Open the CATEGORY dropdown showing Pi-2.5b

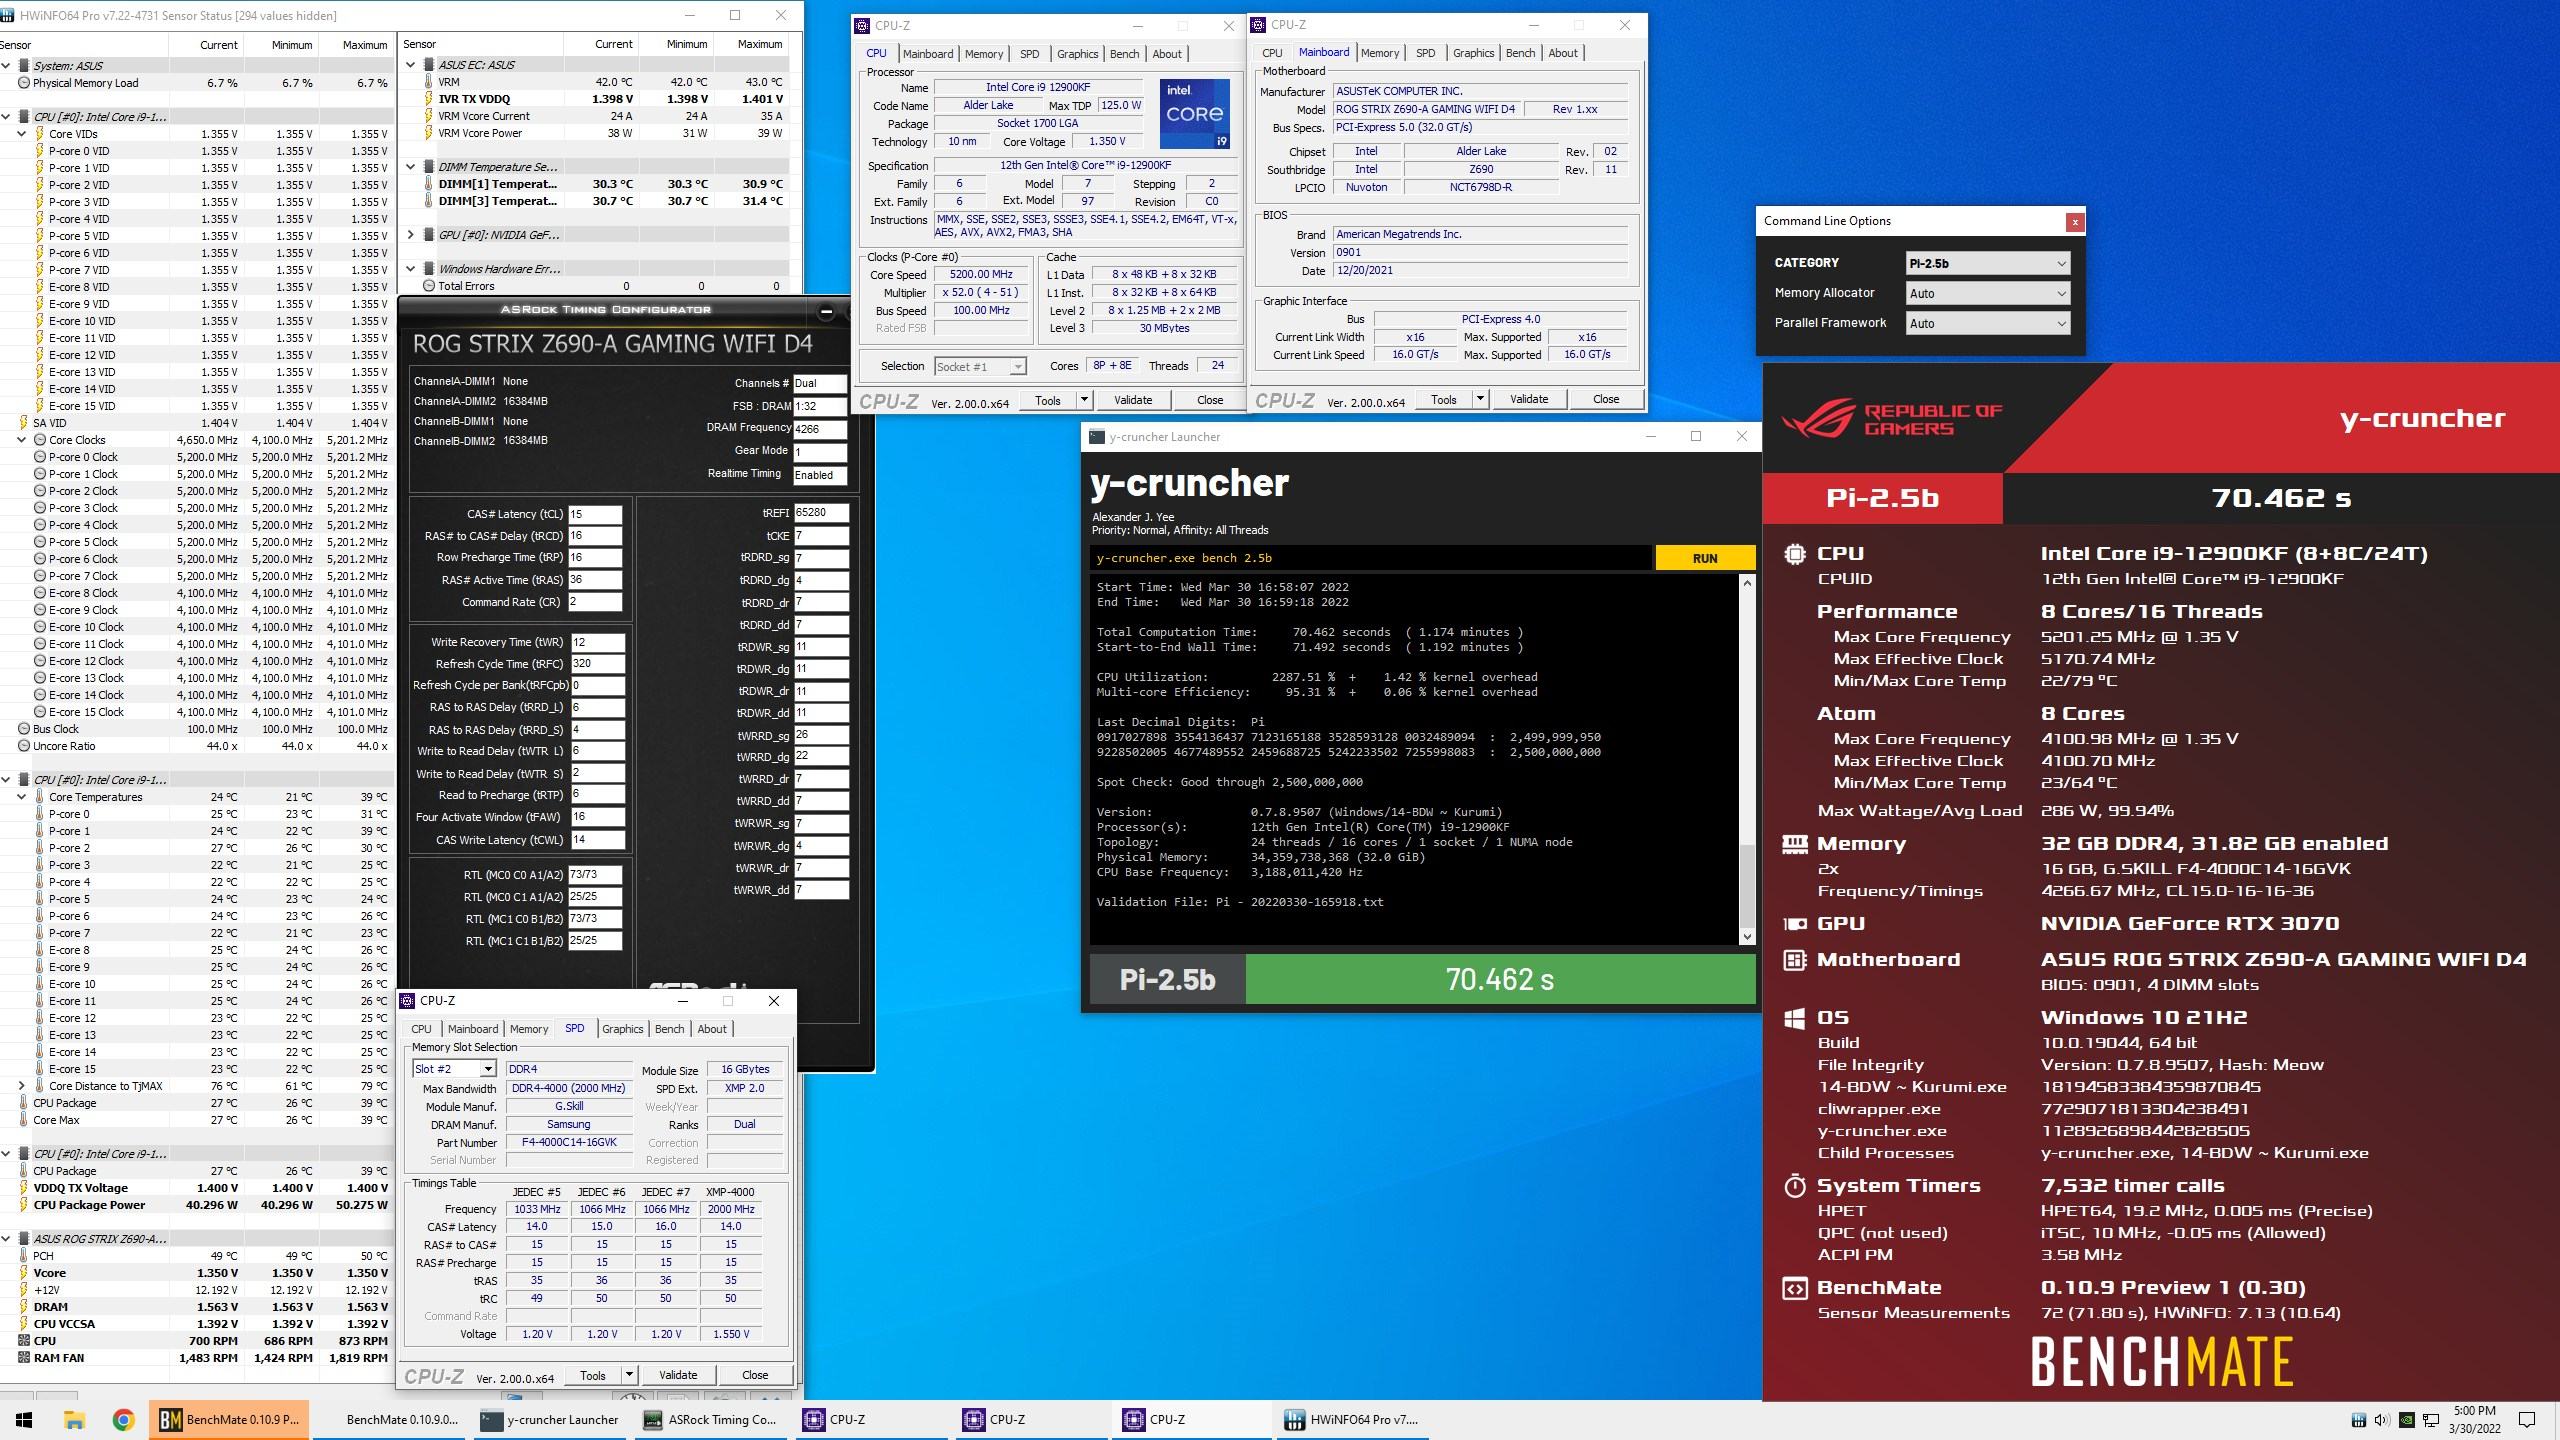click(x=1988, y=264)
